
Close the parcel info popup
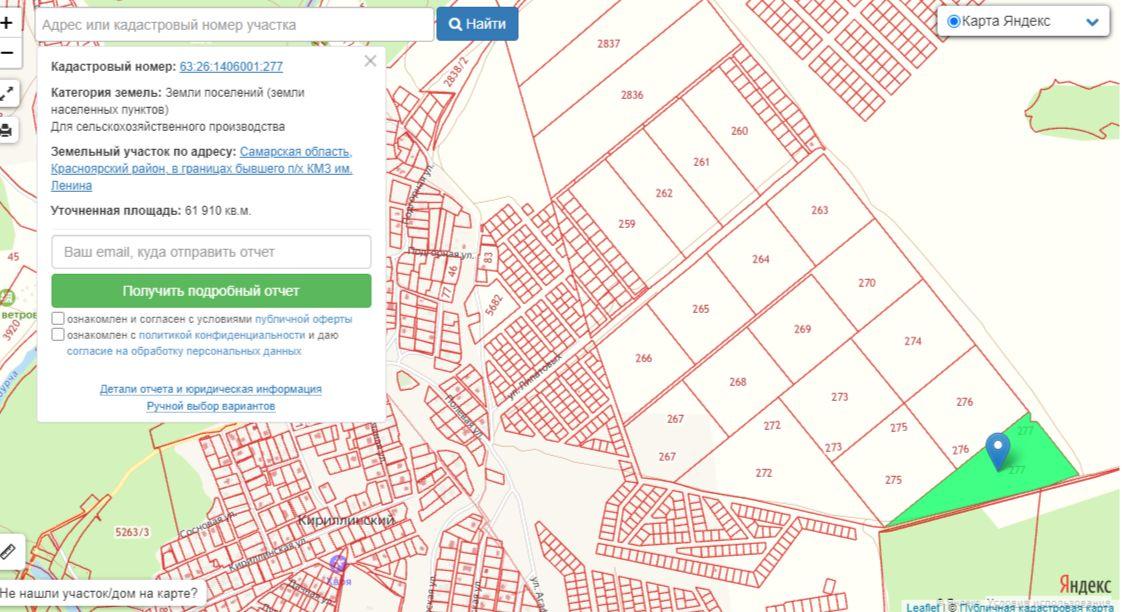pos(370,61)
